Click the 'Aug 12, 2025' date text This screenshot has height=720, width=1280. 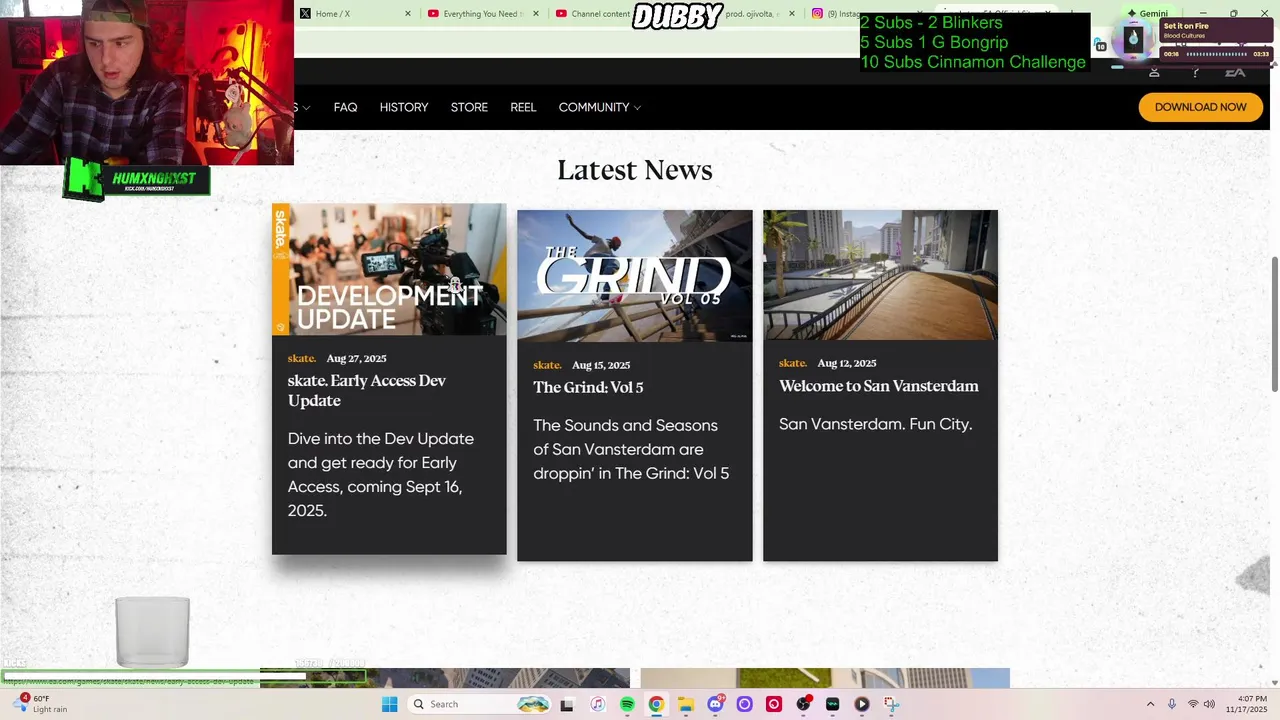(x=846, y=363)
